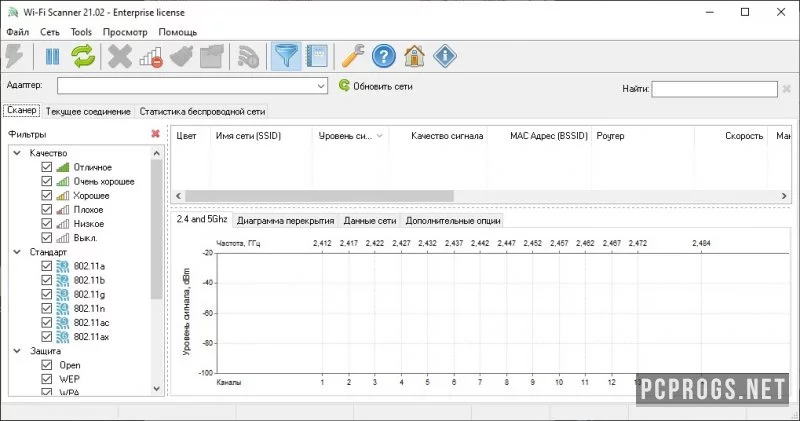
Task: Click the signal bars remove icon
Action: click(x=151, y=56)
